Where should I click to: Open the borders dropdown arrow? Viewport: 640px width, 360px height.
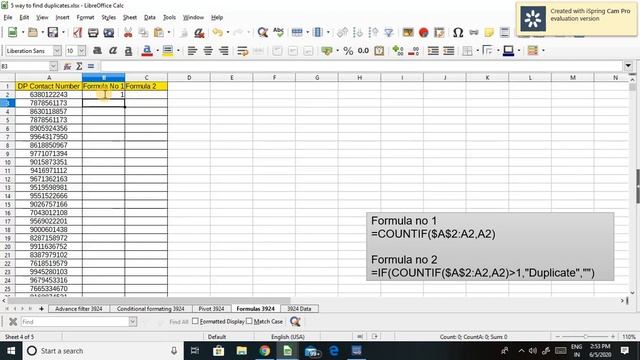477,51
